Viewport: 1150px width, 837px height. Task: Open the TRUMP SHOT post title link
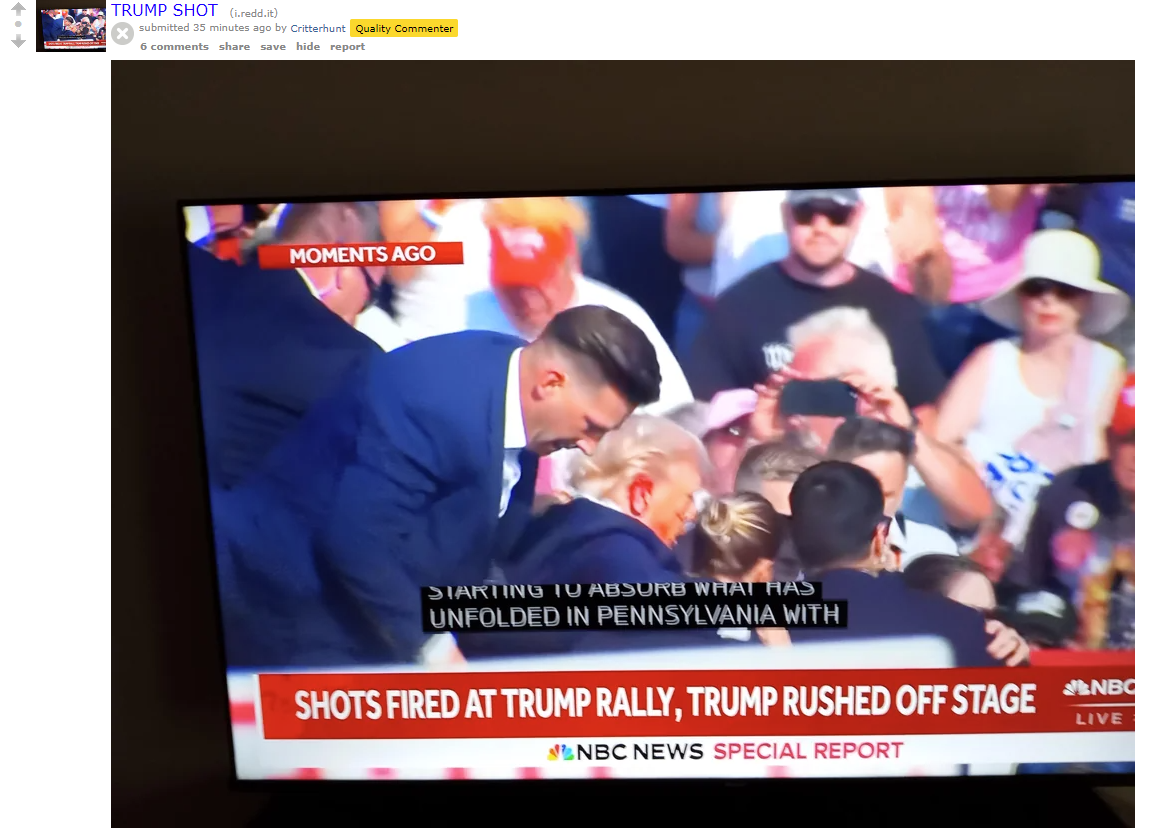164,10
